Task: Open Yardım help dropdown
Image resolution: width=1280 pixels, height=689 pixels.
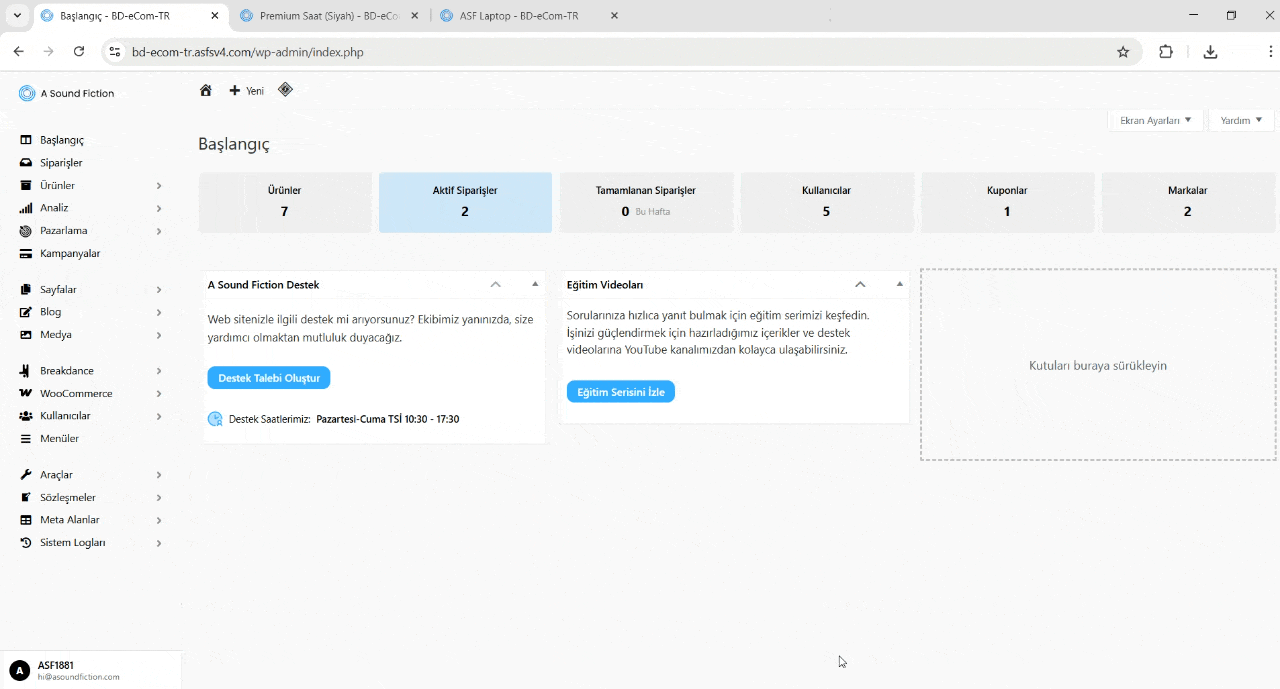Action: click(1241, 120)
